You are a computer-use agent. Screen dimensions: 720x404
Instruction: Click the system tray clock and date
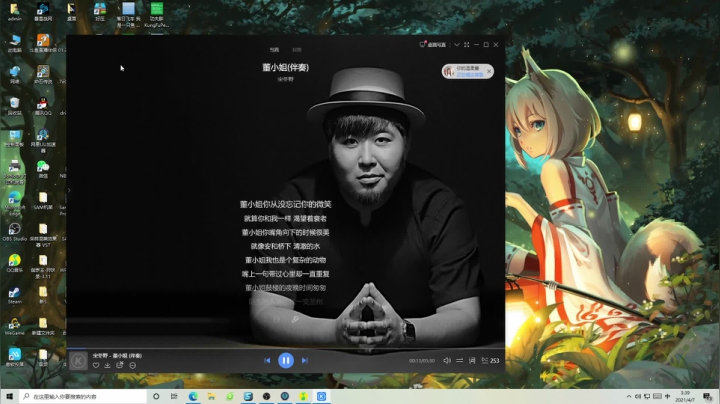click(686, 396)
